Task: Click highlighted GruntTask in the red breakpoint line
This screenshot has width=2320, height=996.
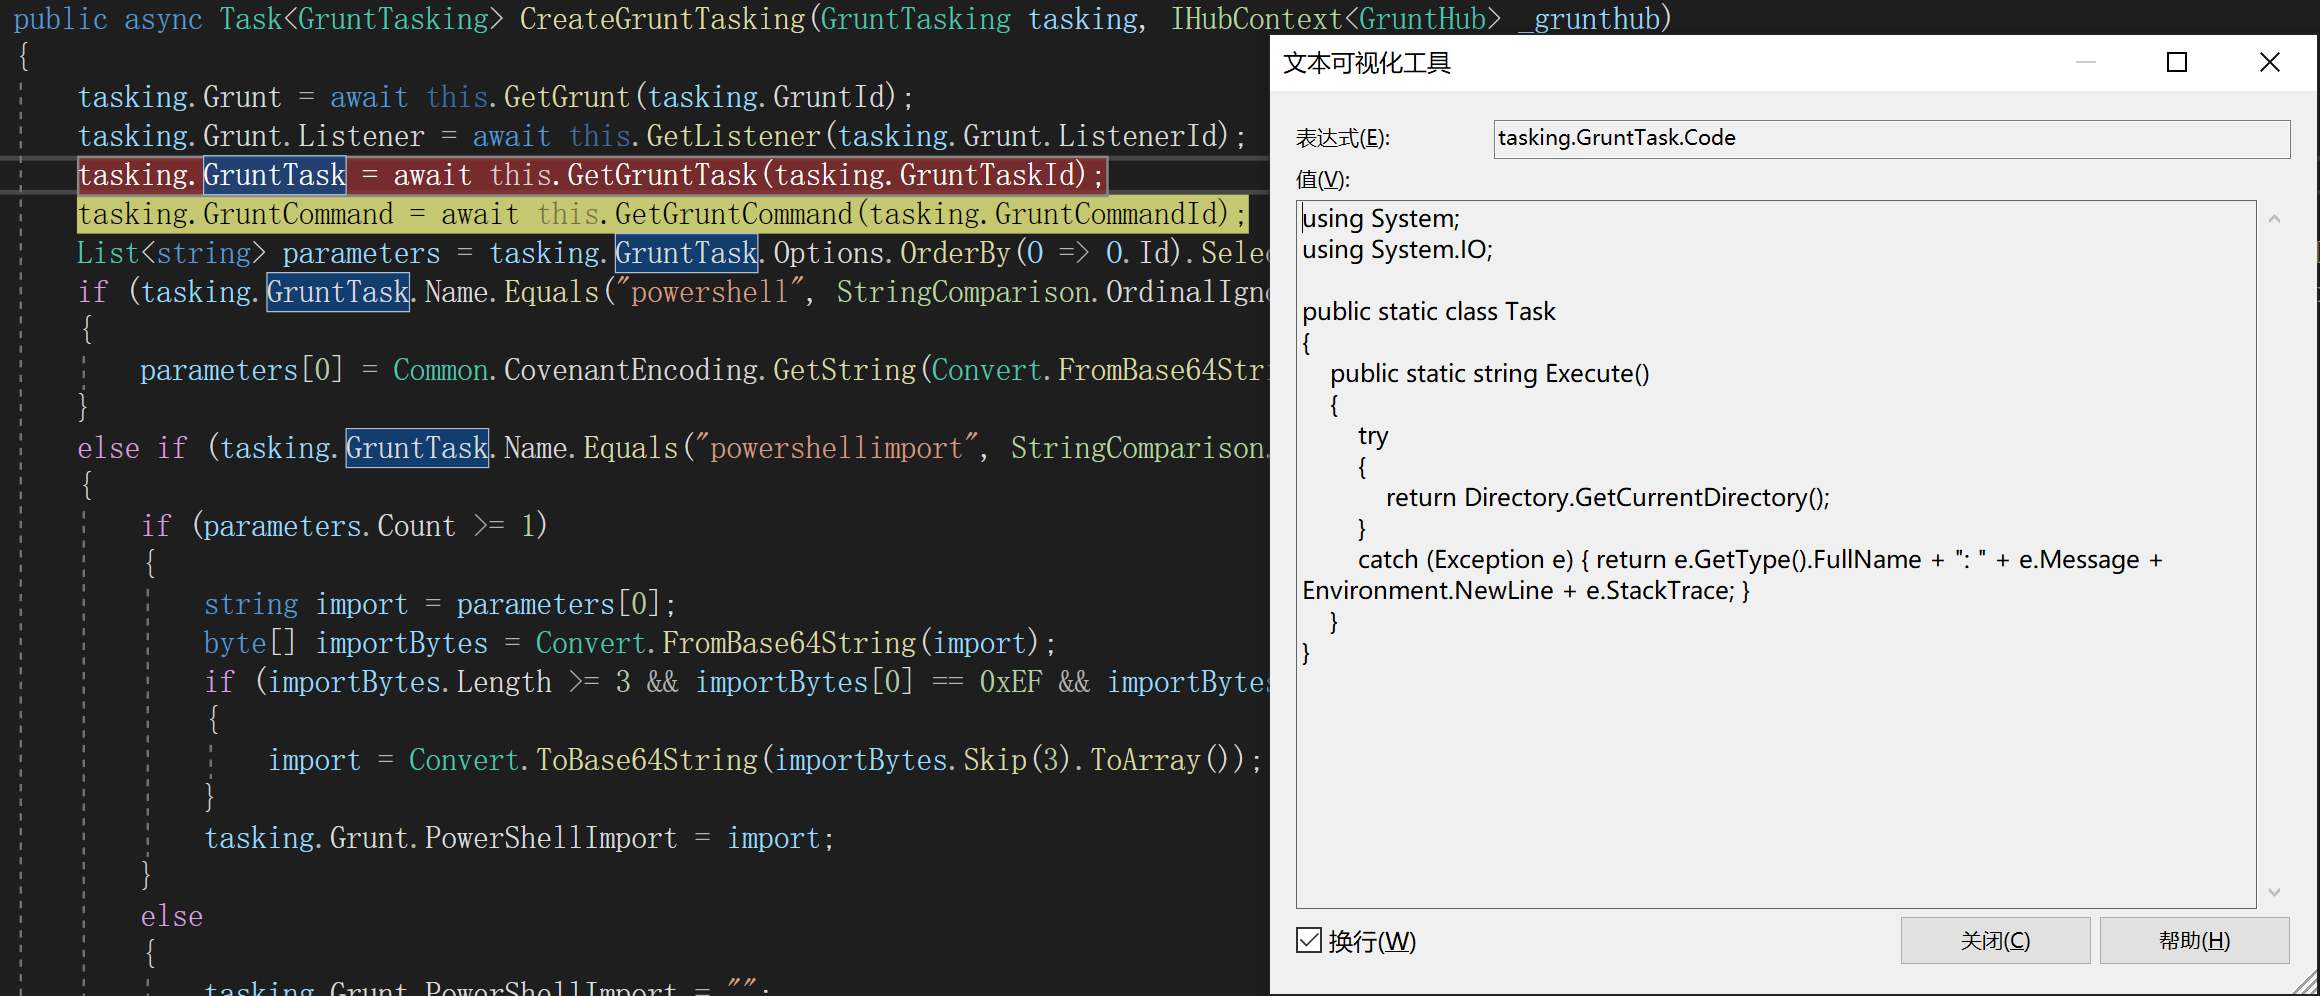Action: tap(275, 175)
